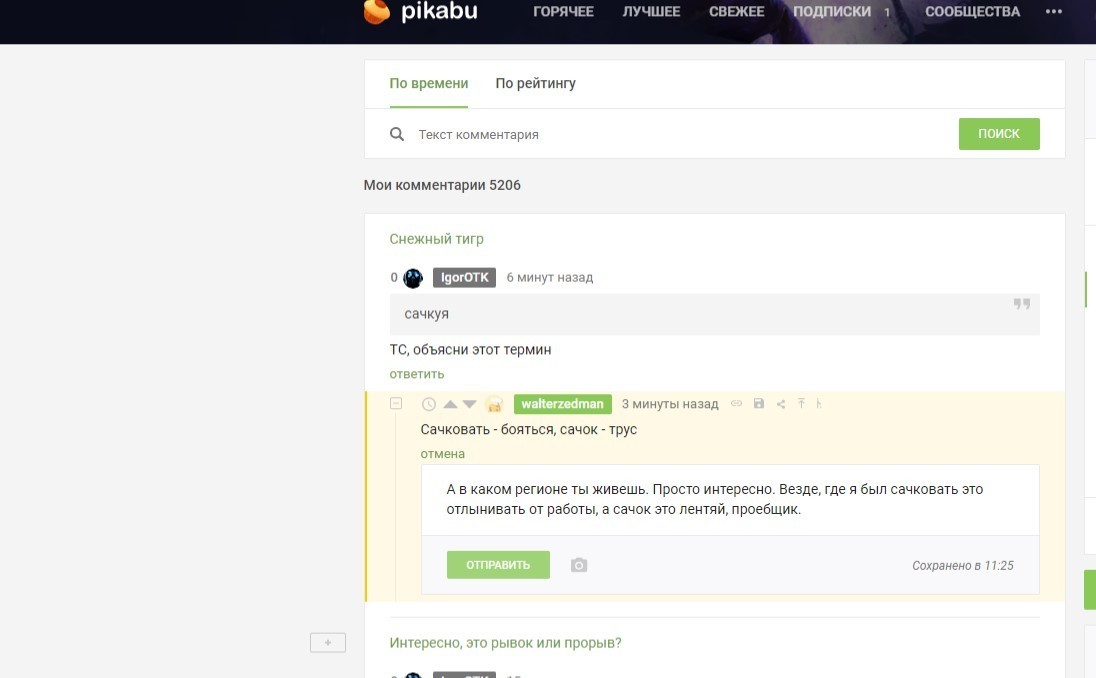Save walterzedman's comment with floppy icon
The width and height of the screenshot is (1096, 678).
pos(759,404)
